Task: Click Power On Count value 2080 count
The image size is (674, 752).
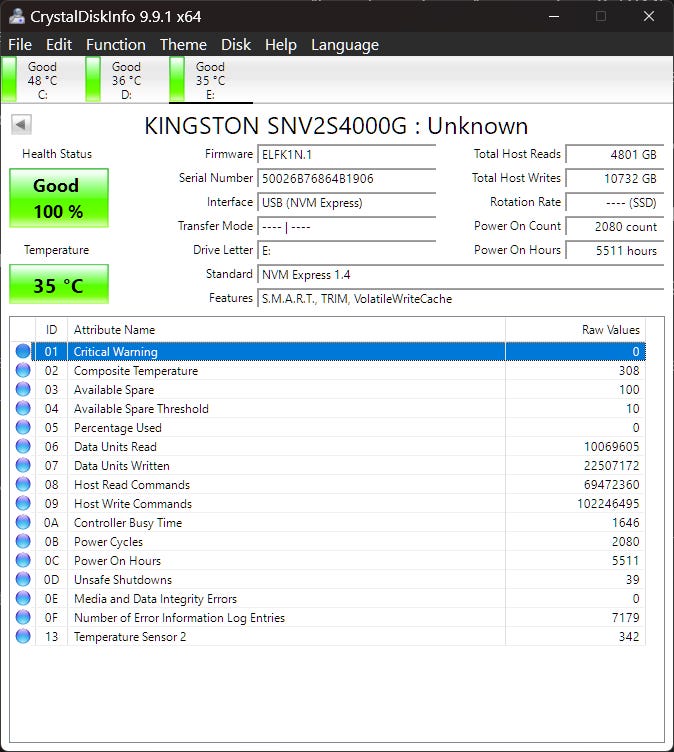Action: click(x=615, y=226)
